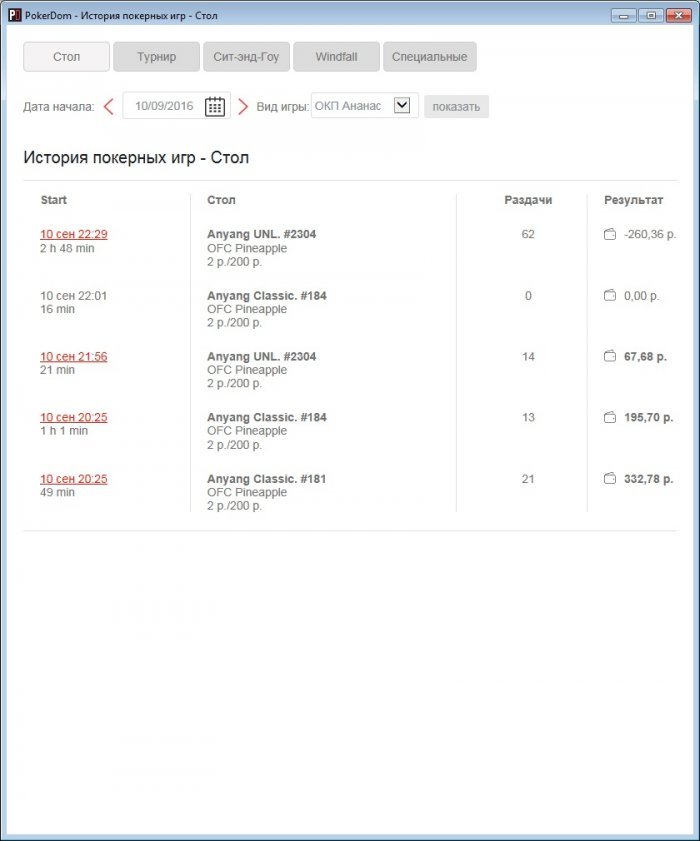Click result value 195,70 р.

tap(649, 417)
